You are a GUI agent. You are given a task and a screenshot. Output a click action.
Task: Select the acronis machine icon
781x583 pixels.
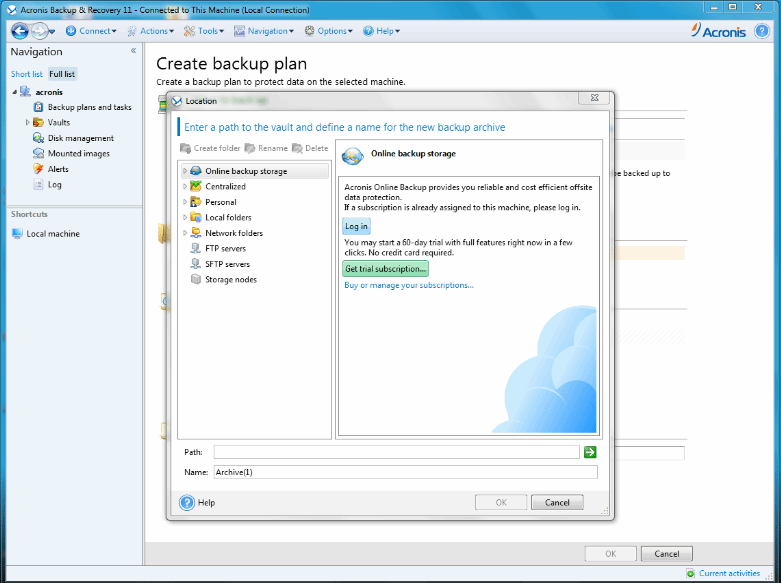[x=25, y=92]
